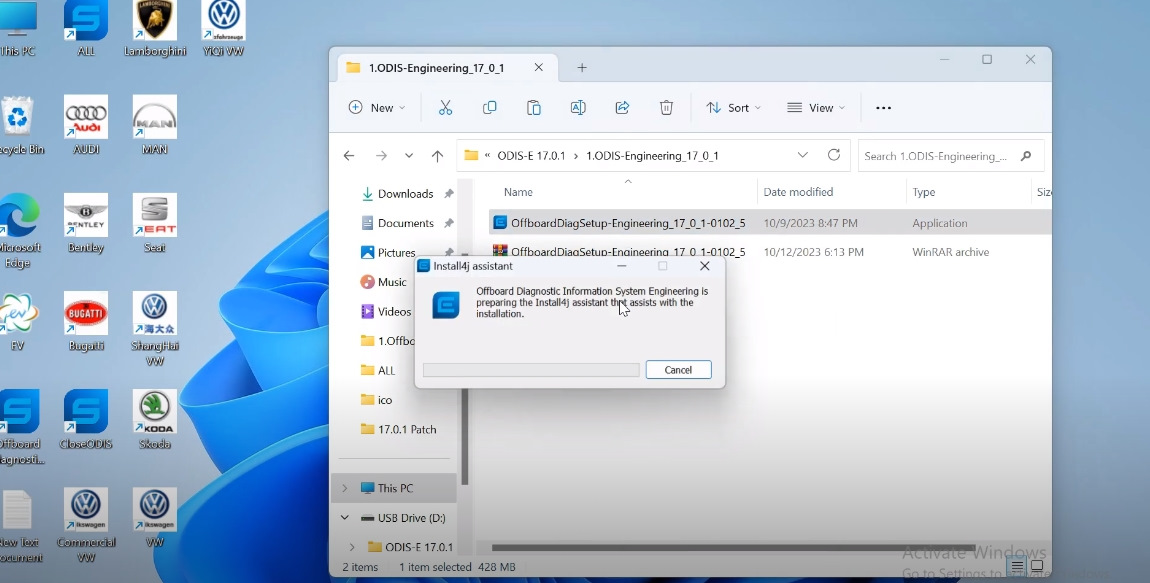This screenshot has height=583, width=1150.
Task: Click the Delete trash icon
Action: pos(666,108)
